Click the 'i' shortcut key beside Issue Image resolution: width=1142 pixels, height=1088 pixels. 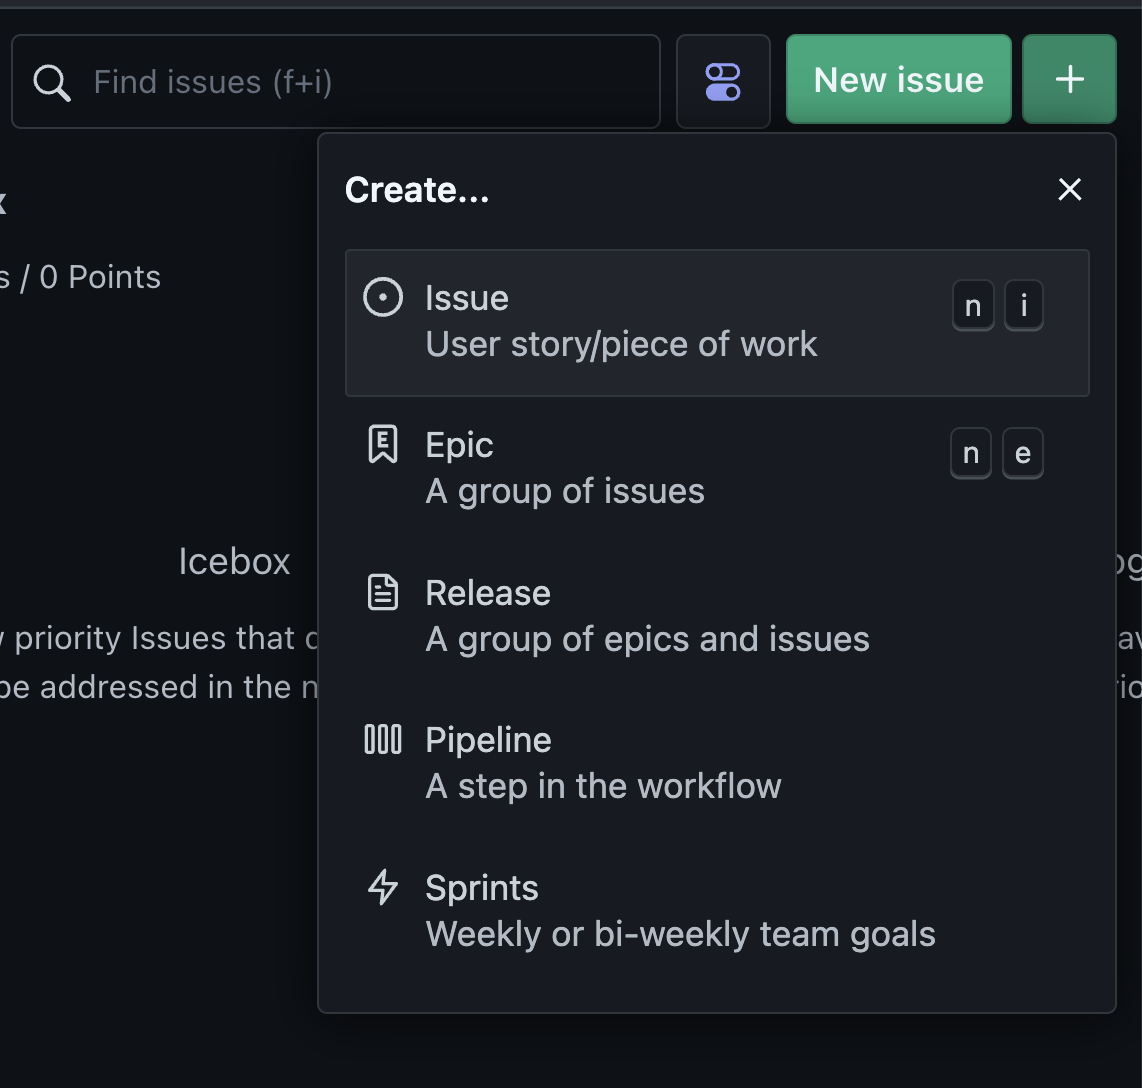[x=1023, y=306]
